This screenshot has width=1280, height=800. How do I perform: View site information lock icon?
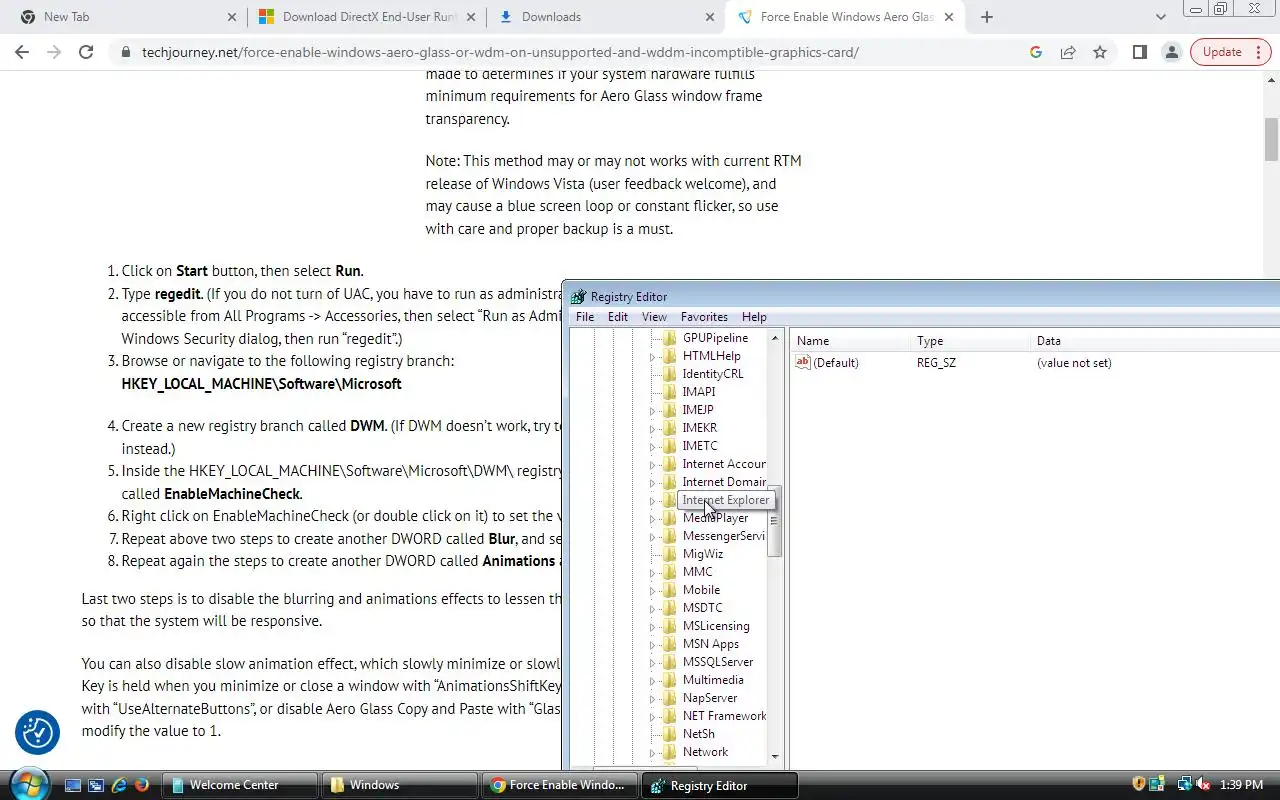click(x=126, y=52)
